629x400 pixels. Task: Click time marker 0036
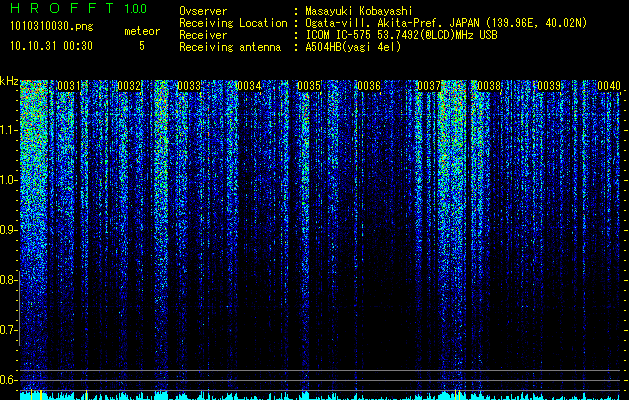pos(369,86)
